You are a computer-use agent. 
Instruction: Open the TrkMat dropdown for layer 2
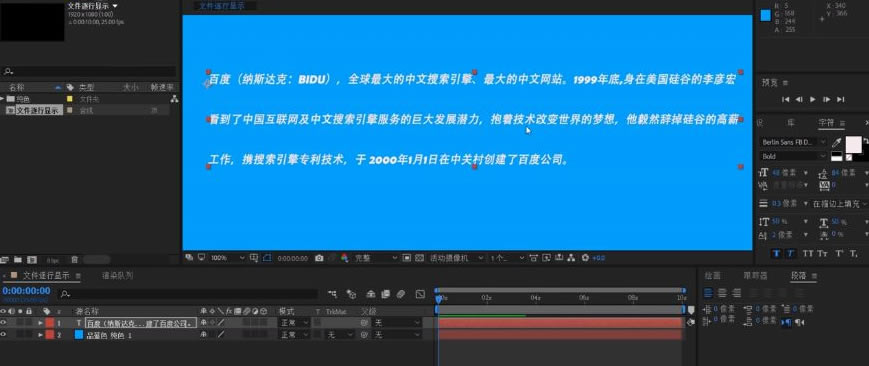pyautogui.click(x=340, y=335)
